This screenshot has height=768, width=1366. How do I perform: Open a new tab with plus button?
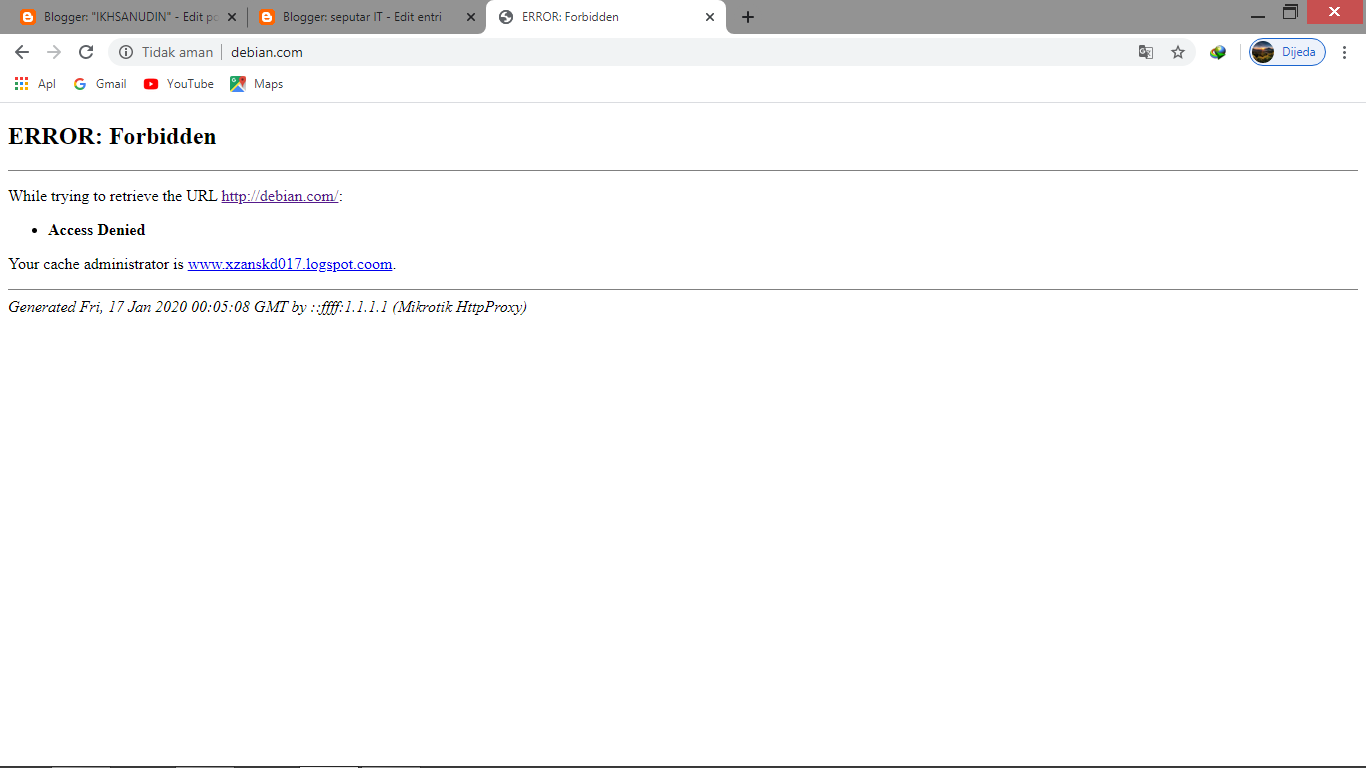[748, 17]
